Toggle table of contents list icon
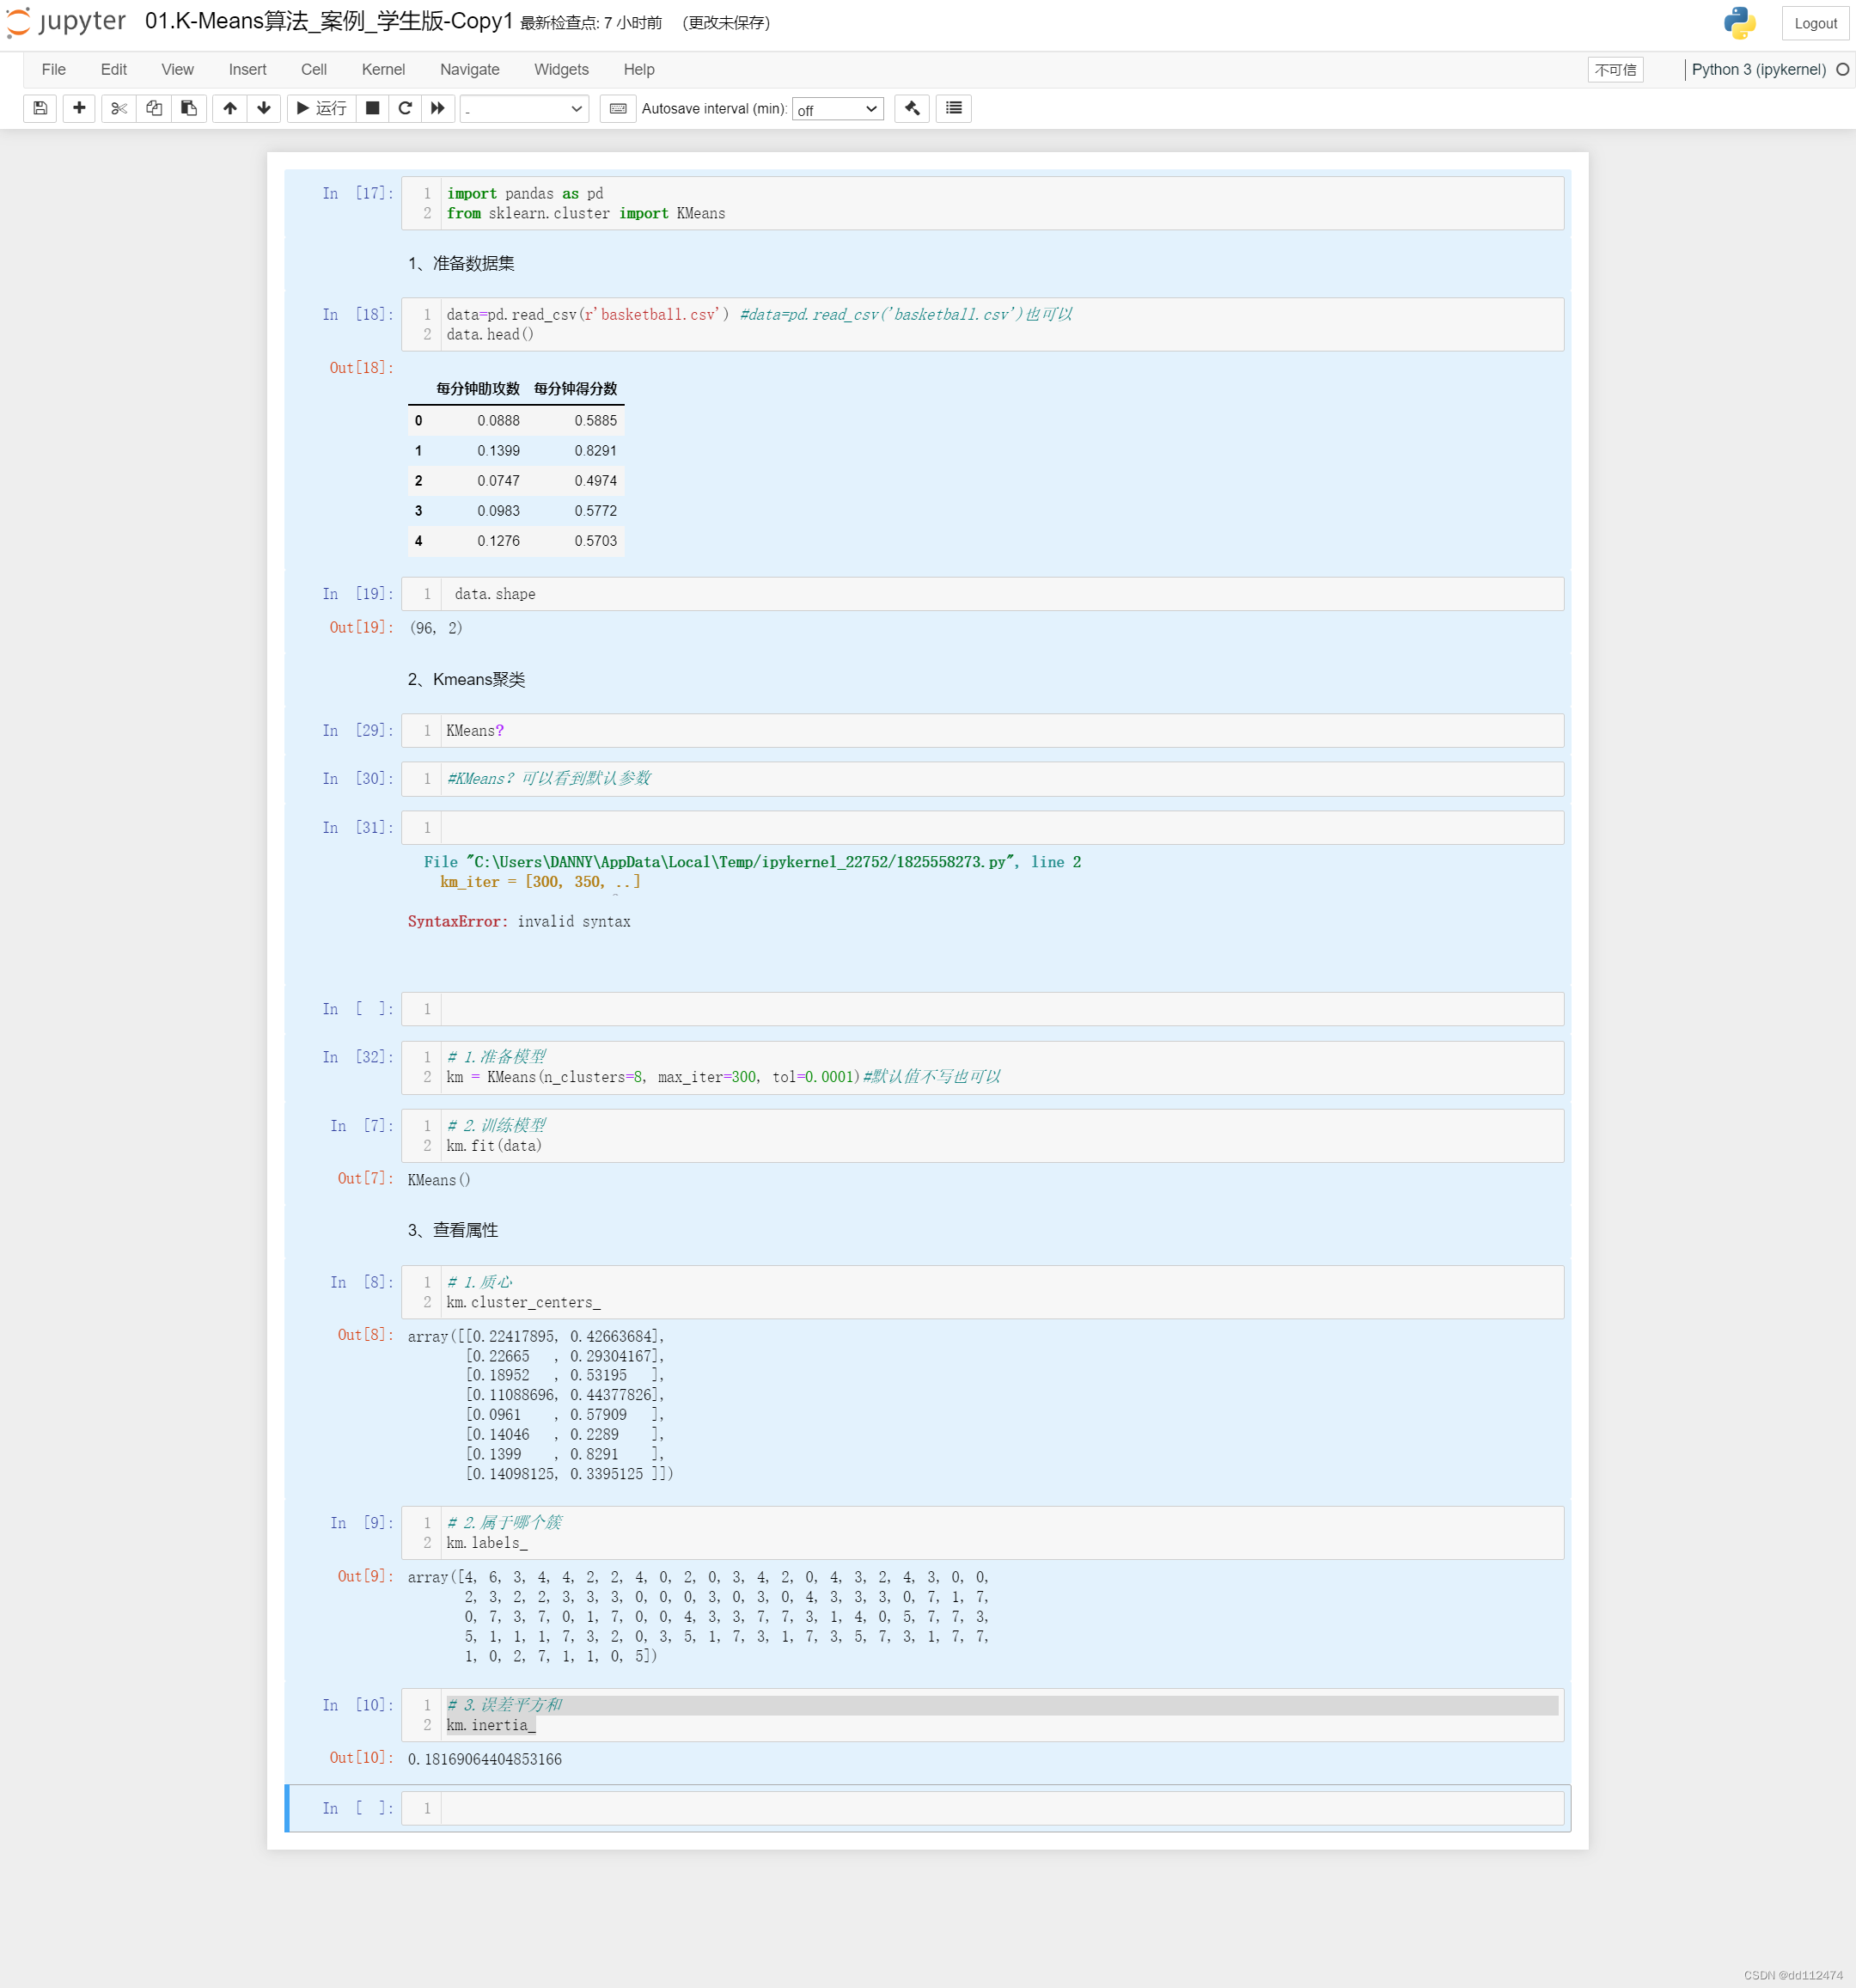1856x1988 pixels. 954,108
